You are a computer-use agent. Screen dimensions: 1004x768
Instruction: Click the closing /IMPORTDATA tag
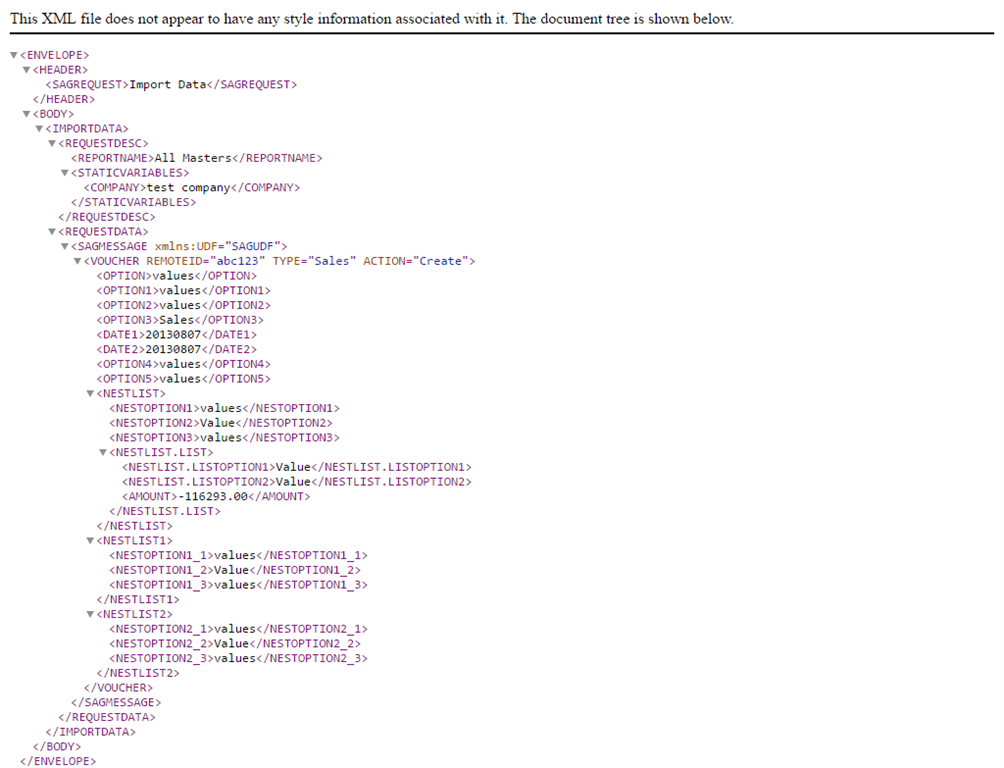[x=91, y=733]
